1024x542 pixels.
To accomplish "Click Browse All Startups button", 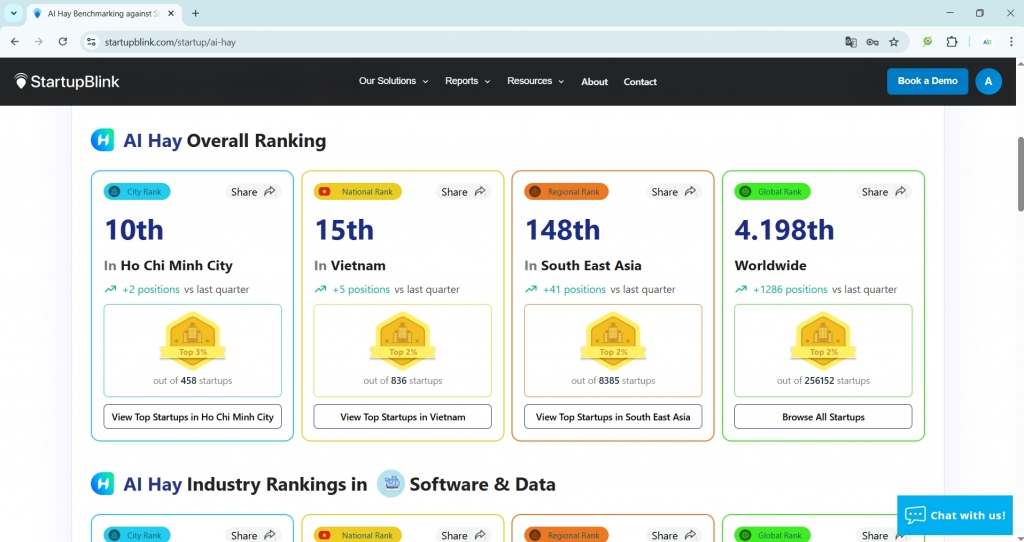I will [x=824, y=417].
